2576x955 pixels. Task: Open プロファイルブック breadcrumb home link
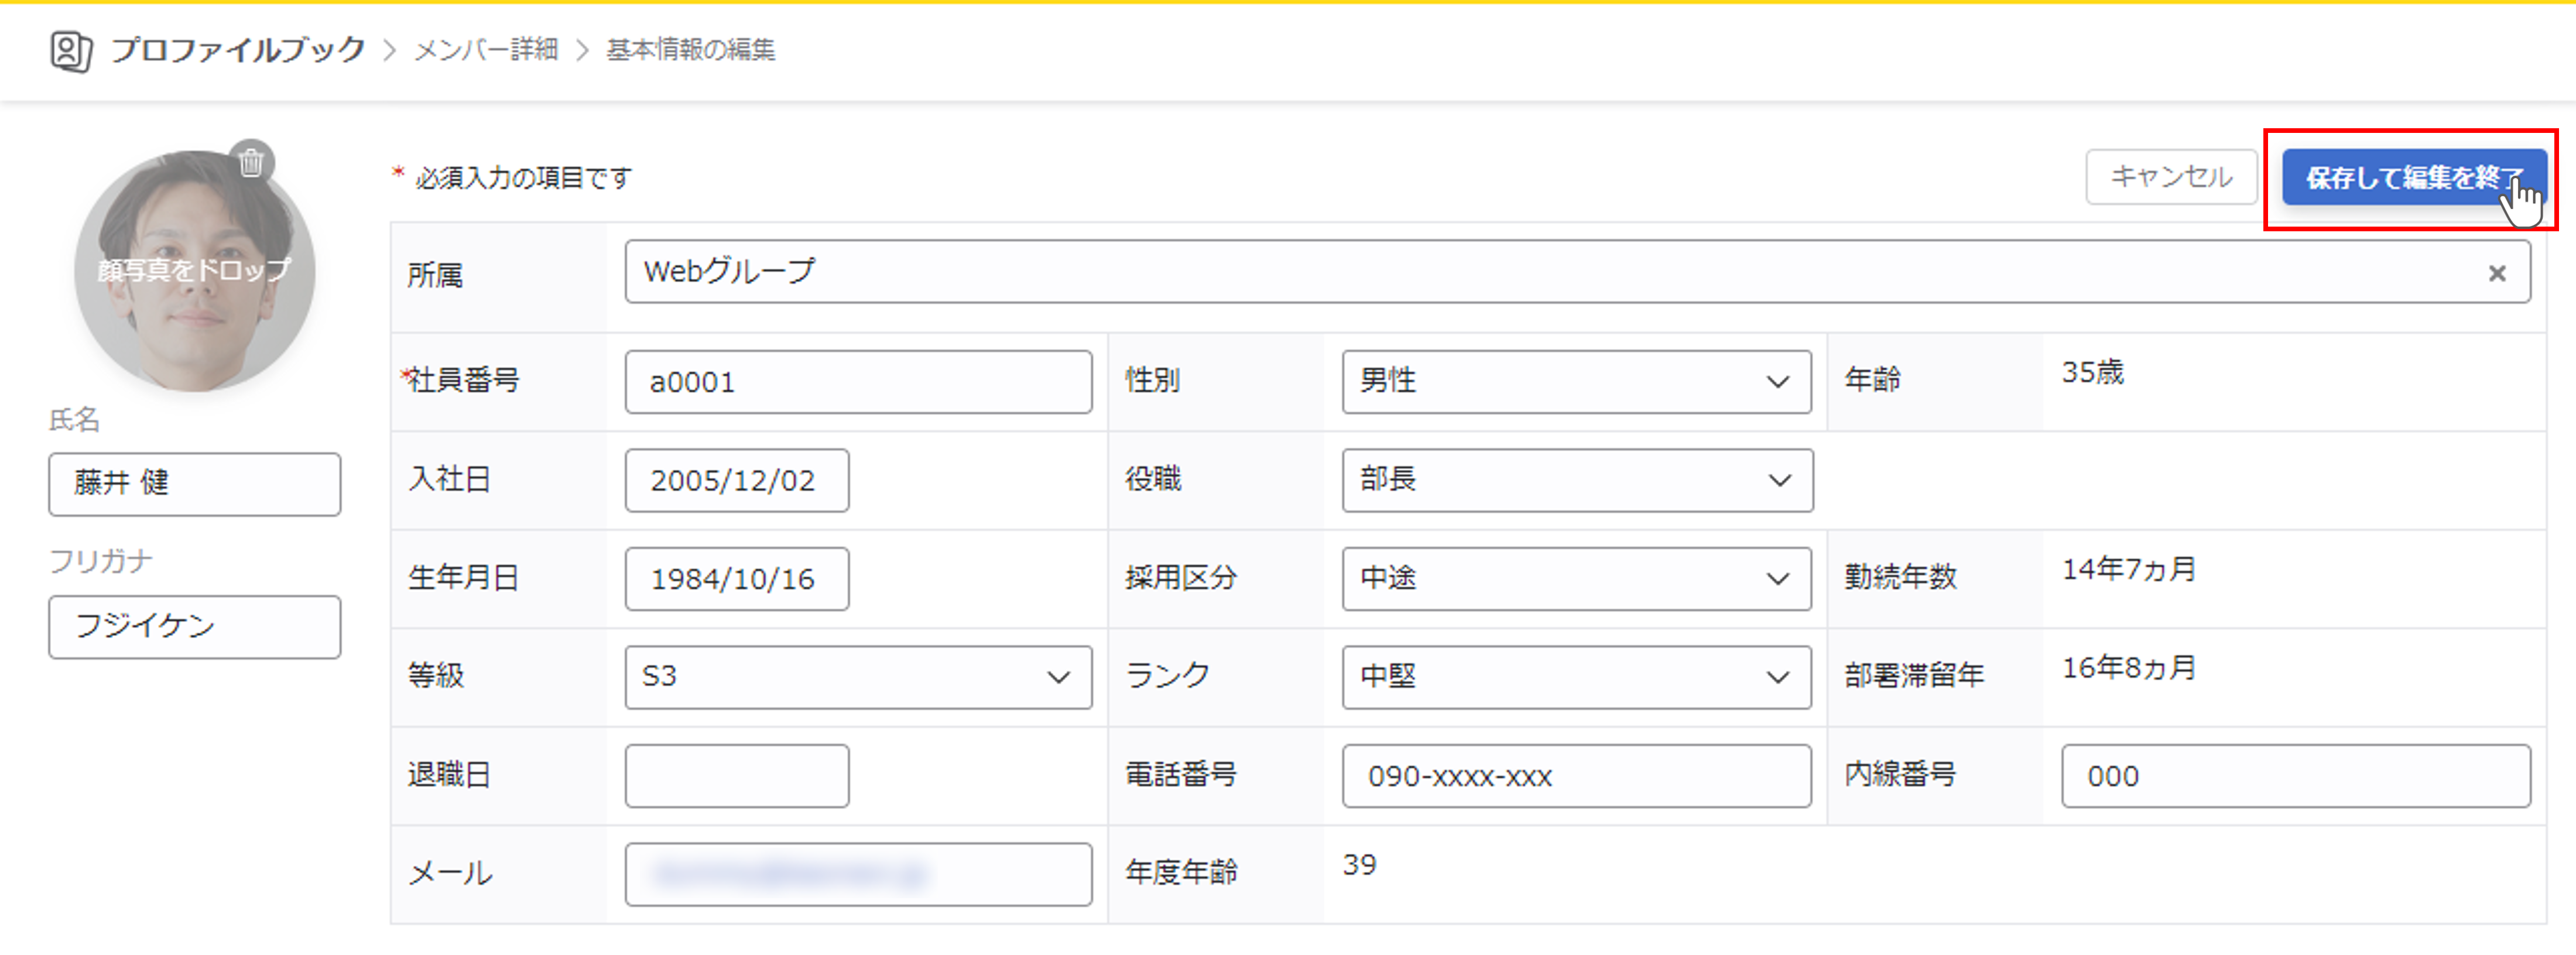[x=238, y=50]
